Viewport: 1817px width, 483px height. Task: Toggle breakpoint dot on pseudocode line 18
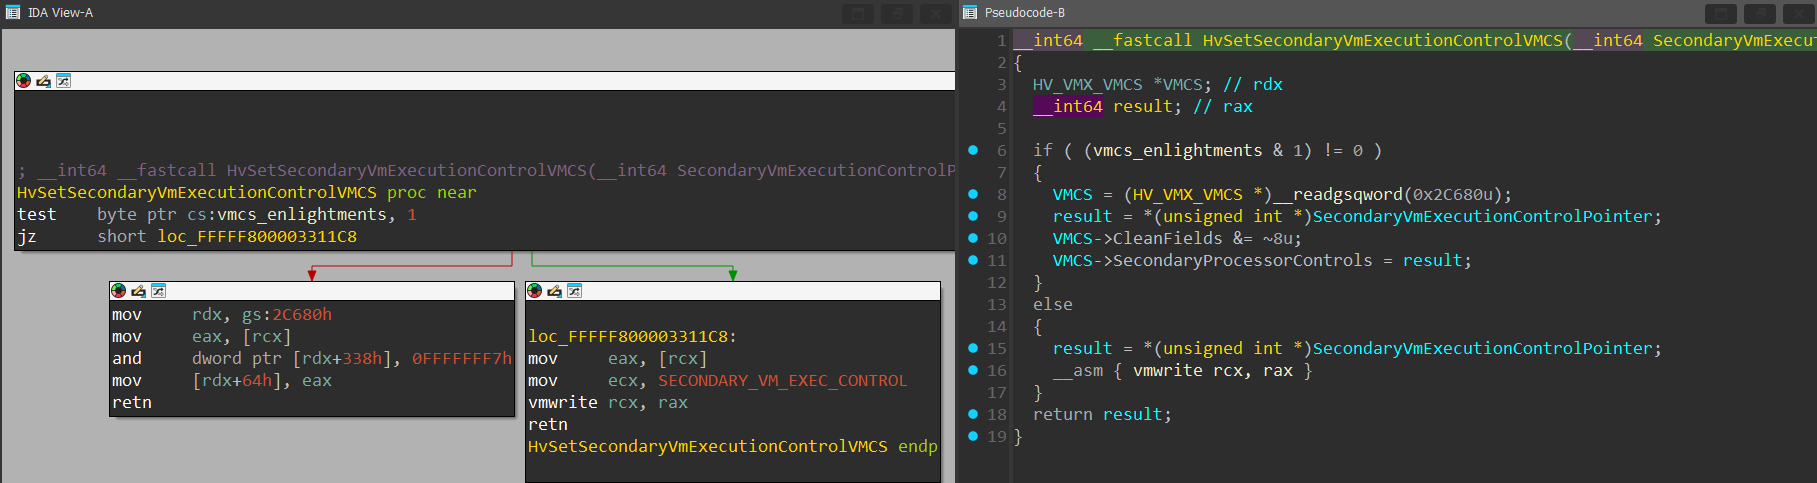(x=973, y=414)
